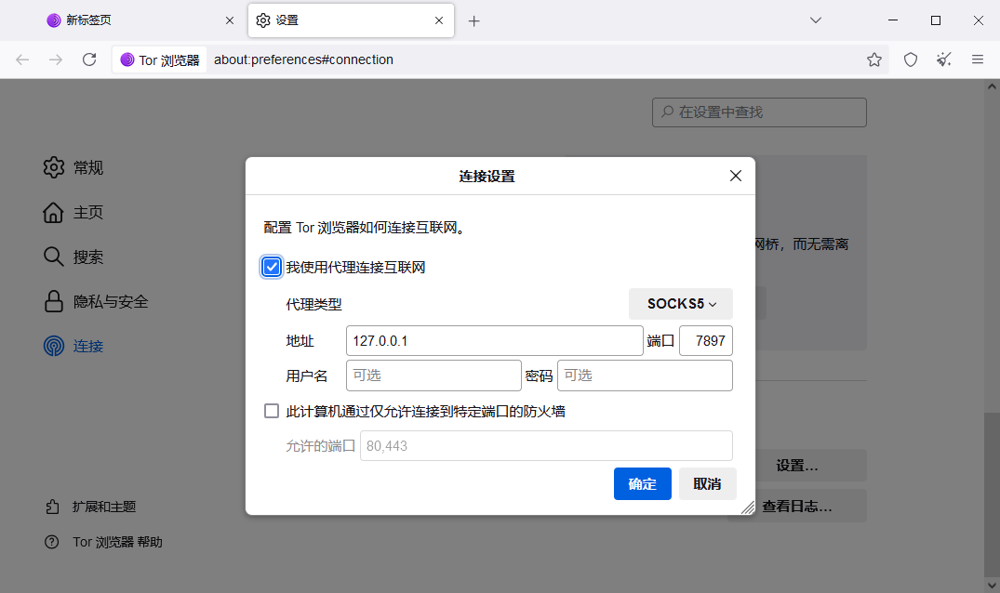Open a new tab with plus icon
Image resolution: width=1000 pixels, height=593 pixels.
474,21
